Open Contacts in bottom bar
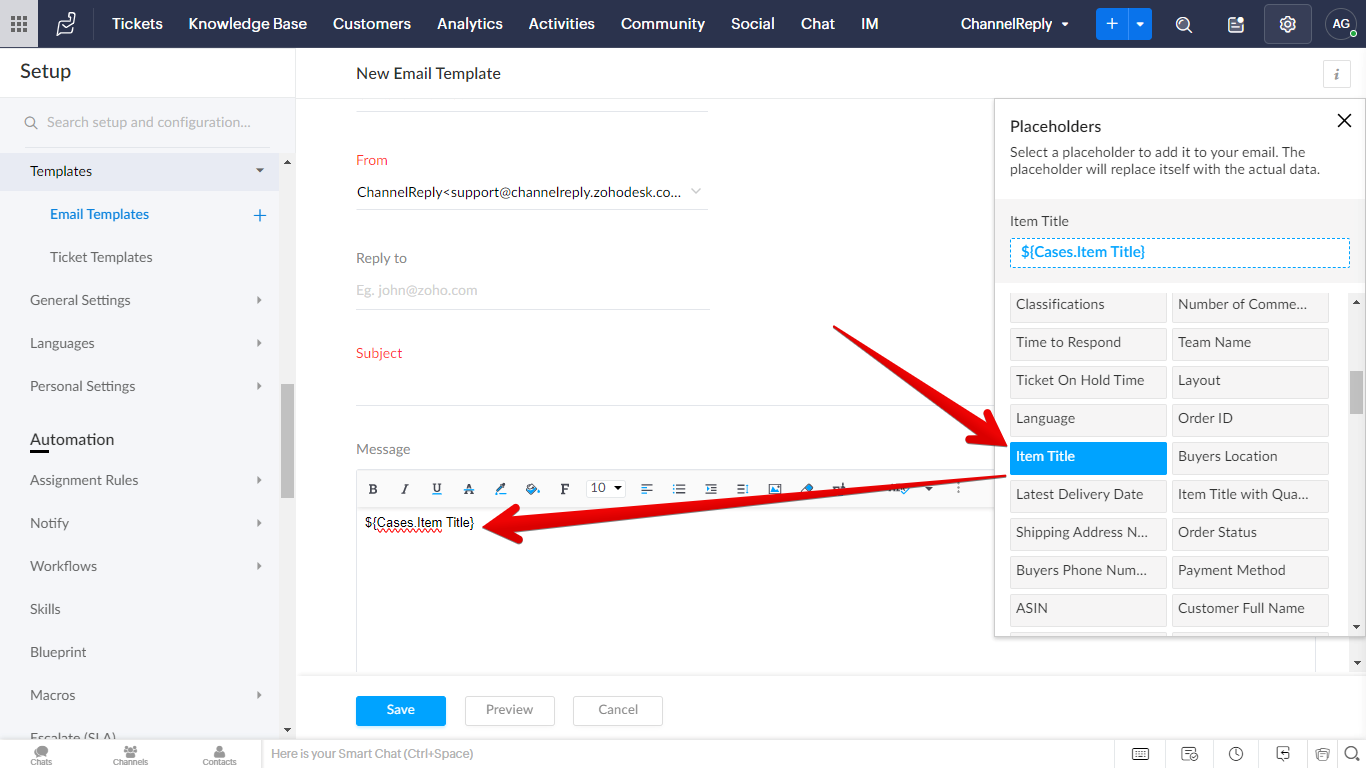The image size is (1366, 768). 219,755
